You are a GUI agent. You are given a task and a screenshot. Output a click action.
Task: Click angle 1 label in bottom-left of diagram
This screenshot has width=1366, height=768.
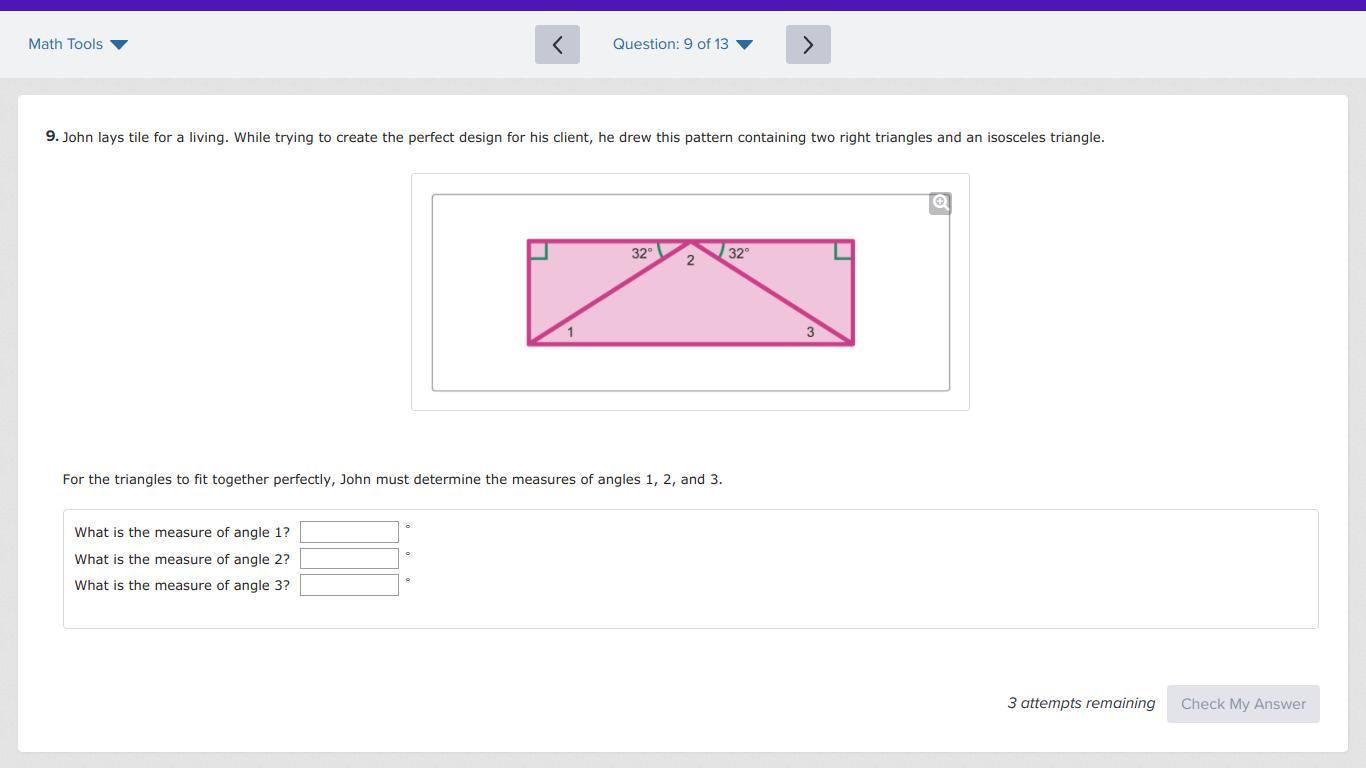(x=570, y=332)
